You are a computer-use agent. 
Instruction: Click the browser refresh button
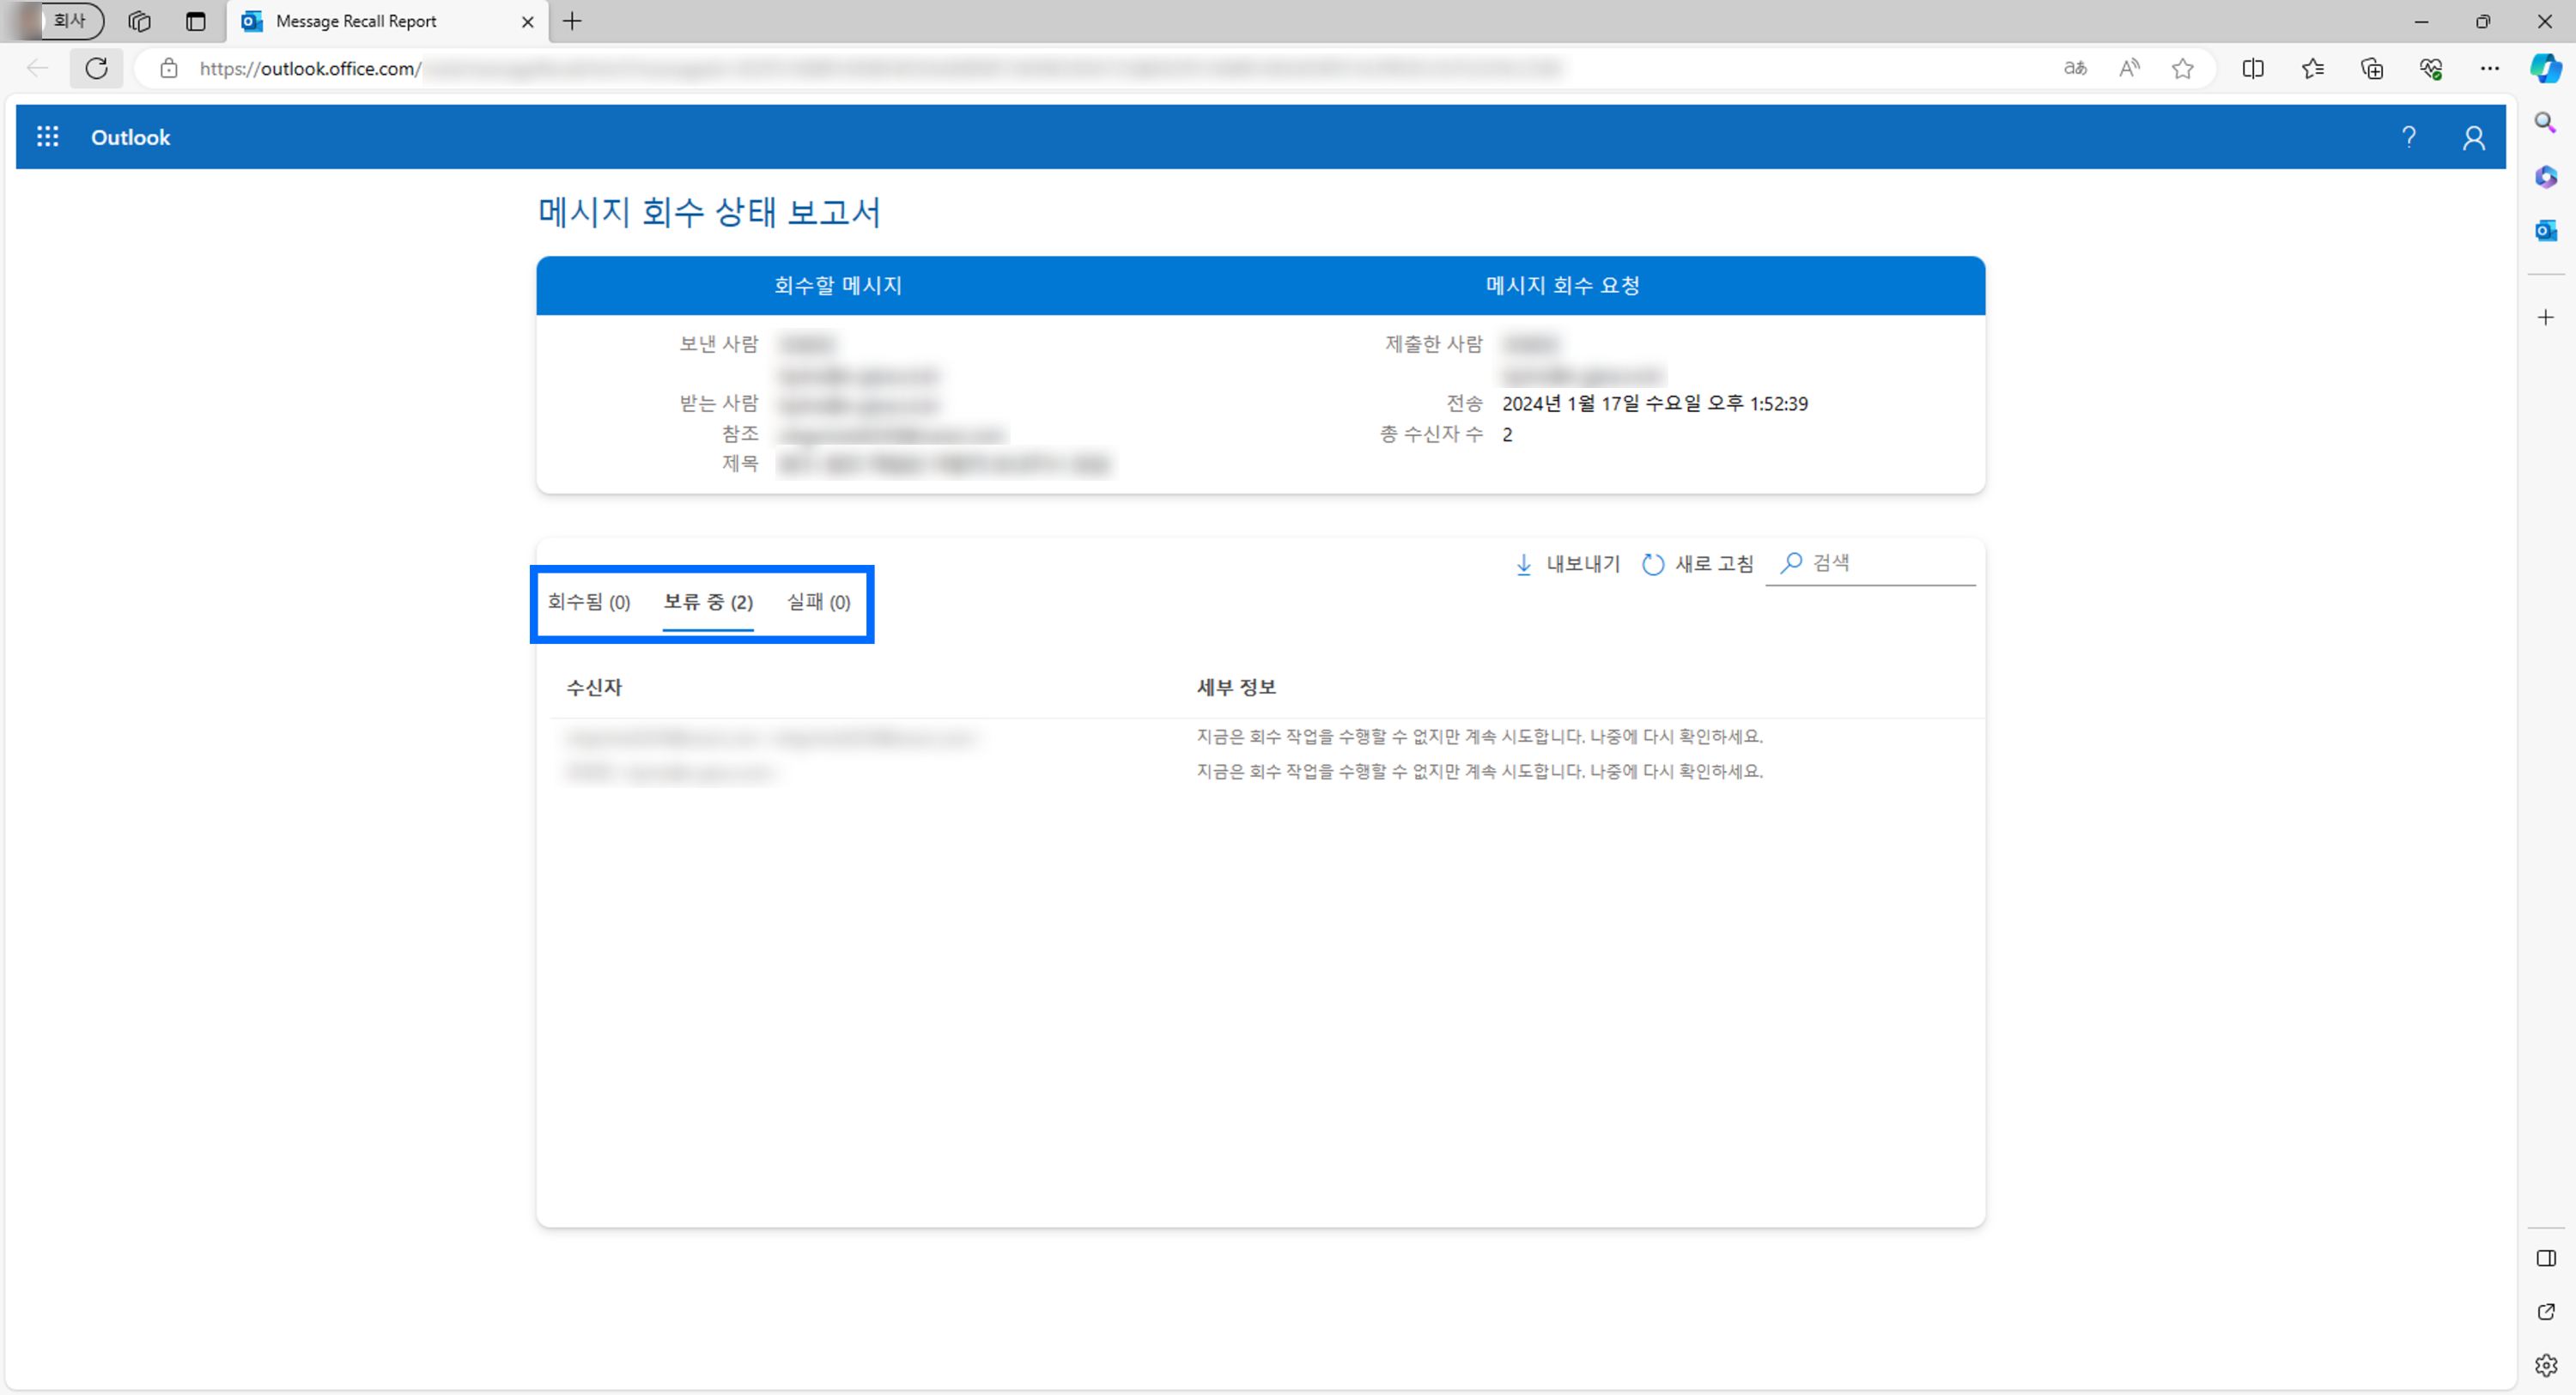coord(96,68)
